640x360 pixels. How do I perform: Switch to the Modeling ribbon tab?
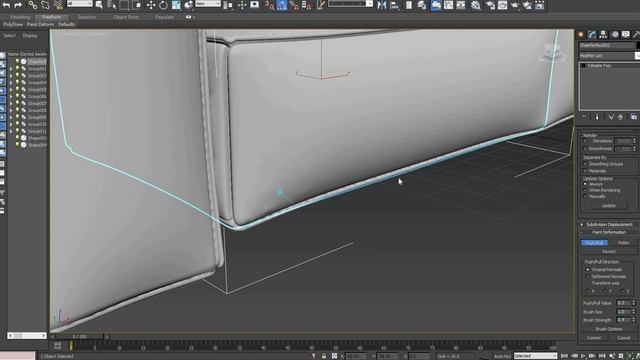click(20, 17)
